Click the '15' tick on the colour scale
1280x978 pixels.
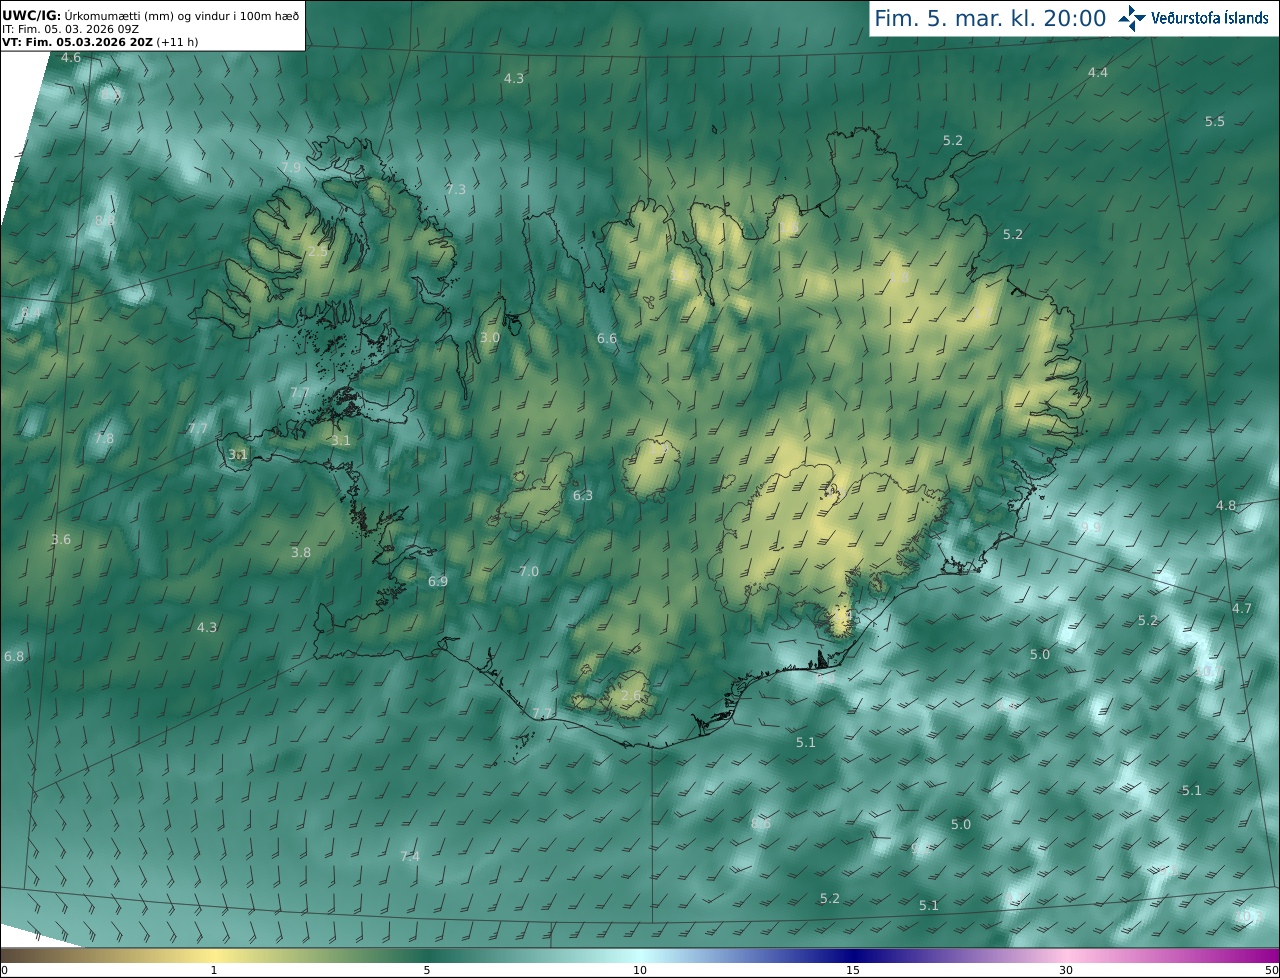click(853, 970)
